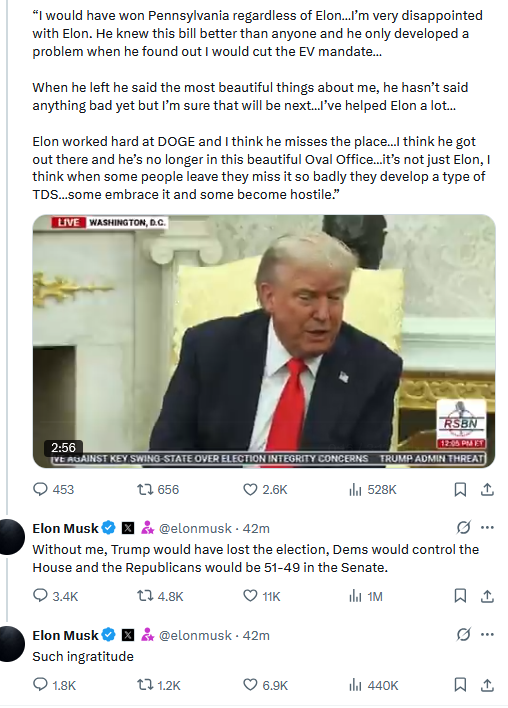The width and height of the screenshot is (508, 708).
Task: Open more options on 'Such ingratitude' post
Action: [x=487, y=634]
